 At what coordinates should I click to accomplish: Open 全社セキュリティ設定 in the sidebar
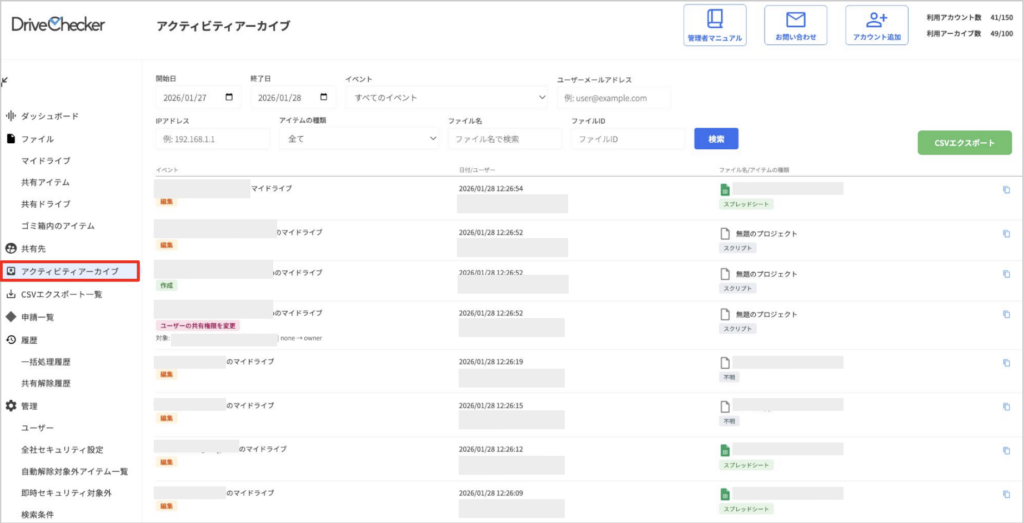62,450
